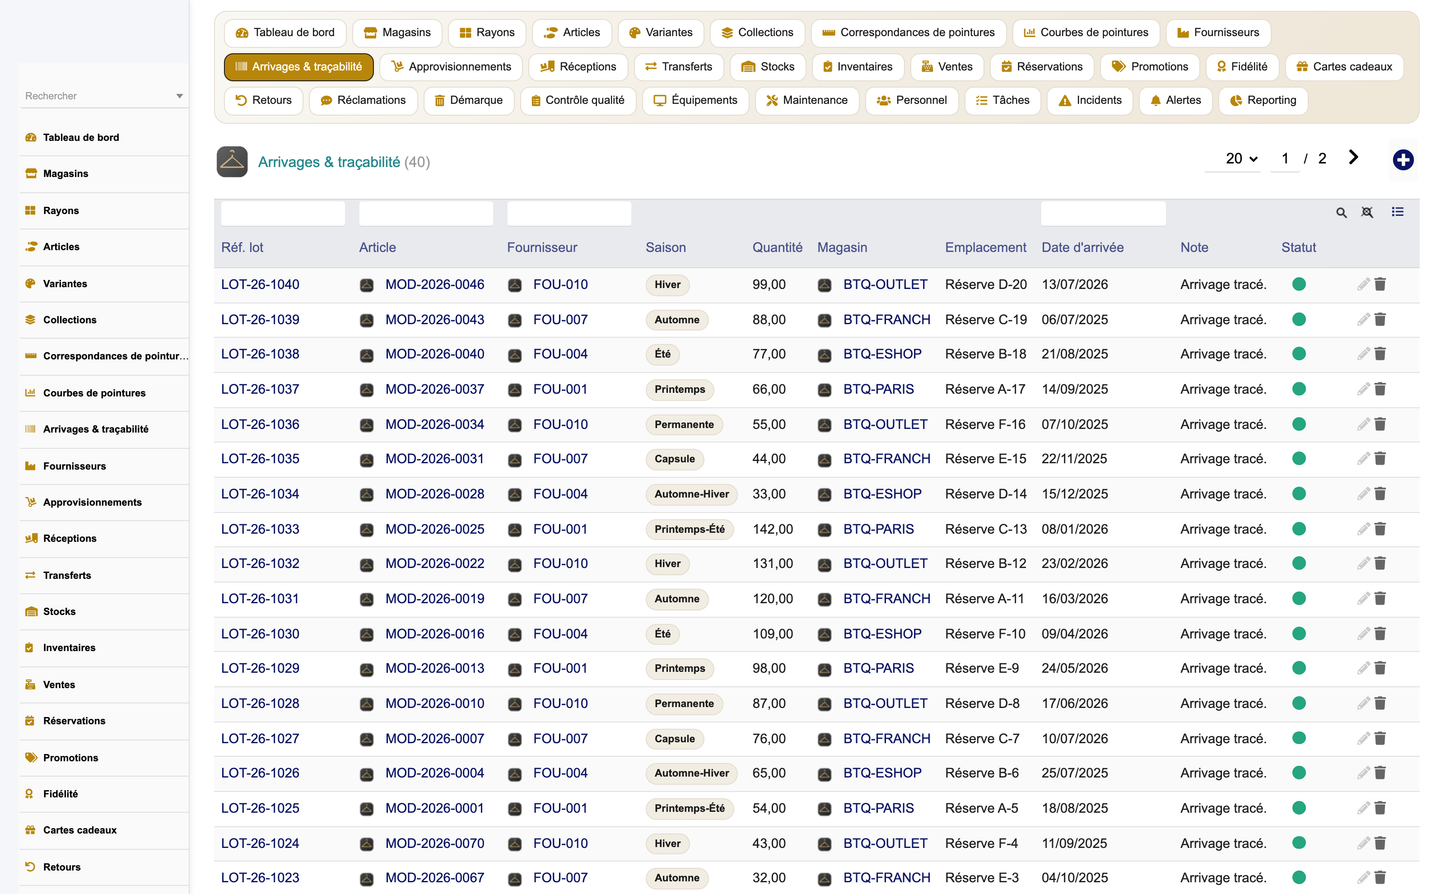Viewport: 1445px width, 894px height.
Task: Go to next page arrow
Action: click(x=1353, y=158)
